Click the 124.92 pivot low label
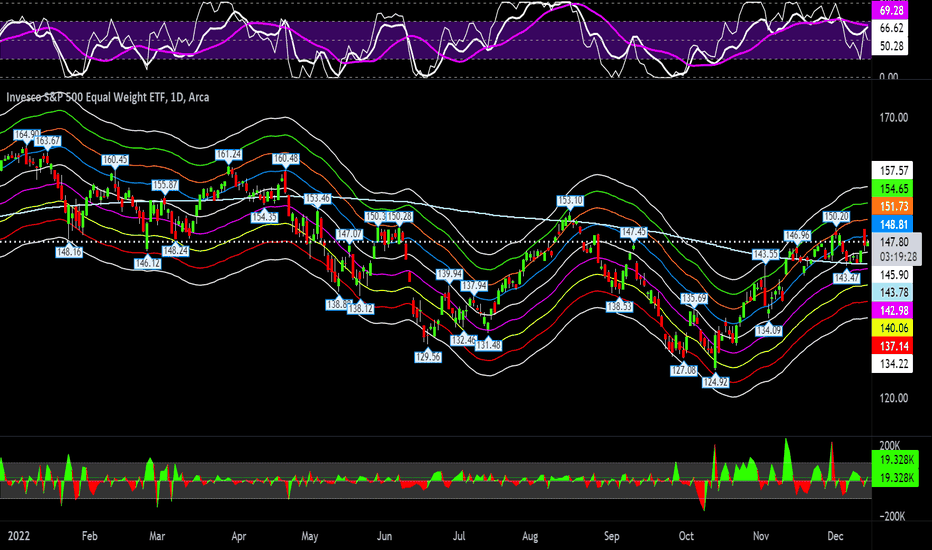The width and height of the screenshot is (932, 550). (715, 382)
